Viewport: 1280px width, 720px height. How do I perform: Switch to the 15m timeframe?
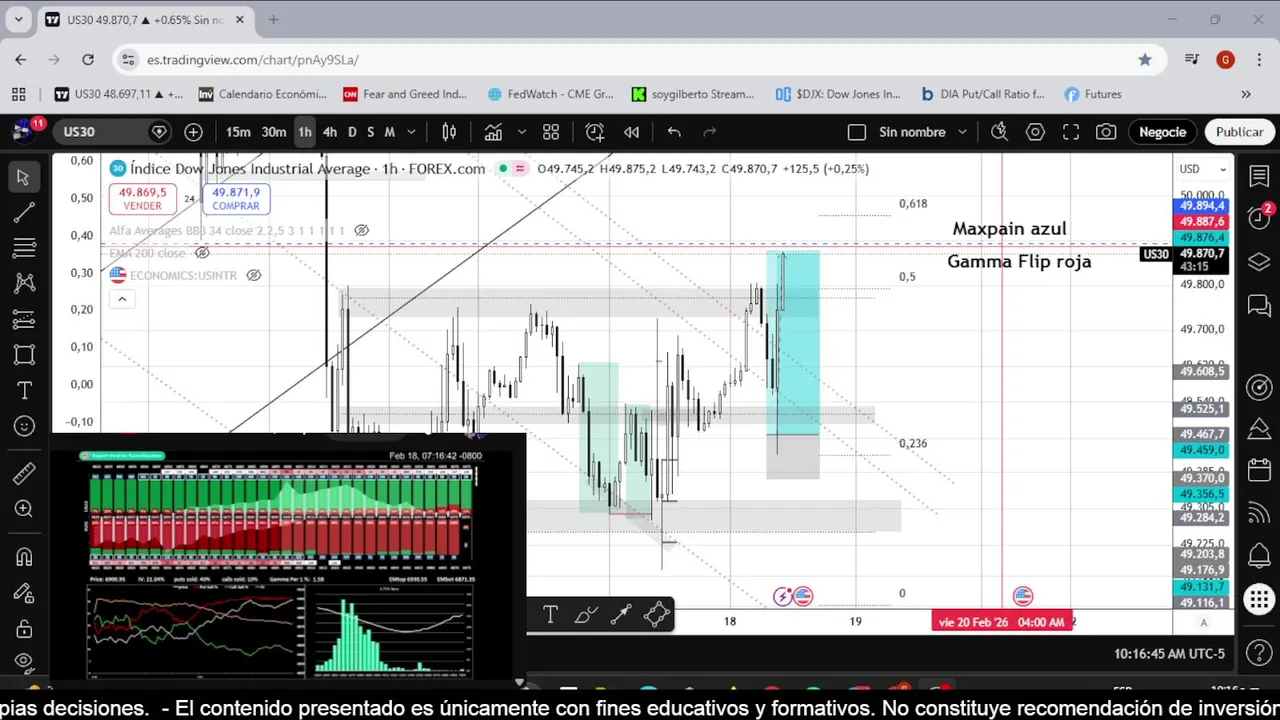click(x=238, y=132)
